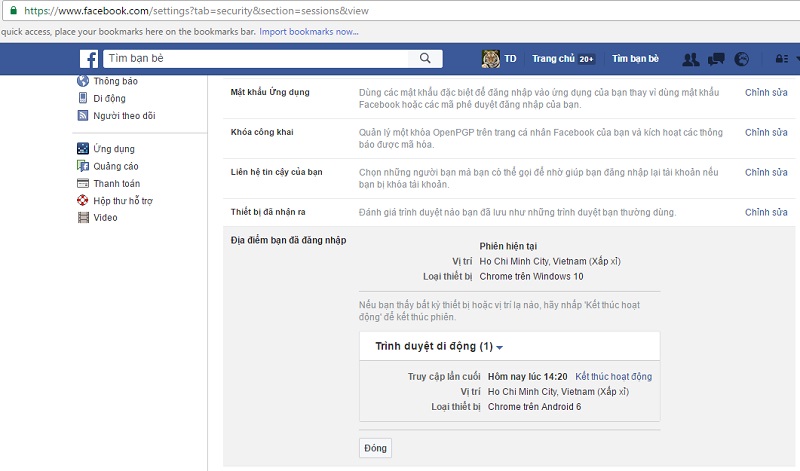The width and height of the screenshot is (800, 471).
Task: Open Thông báo settings section
Action: (115, 81)
